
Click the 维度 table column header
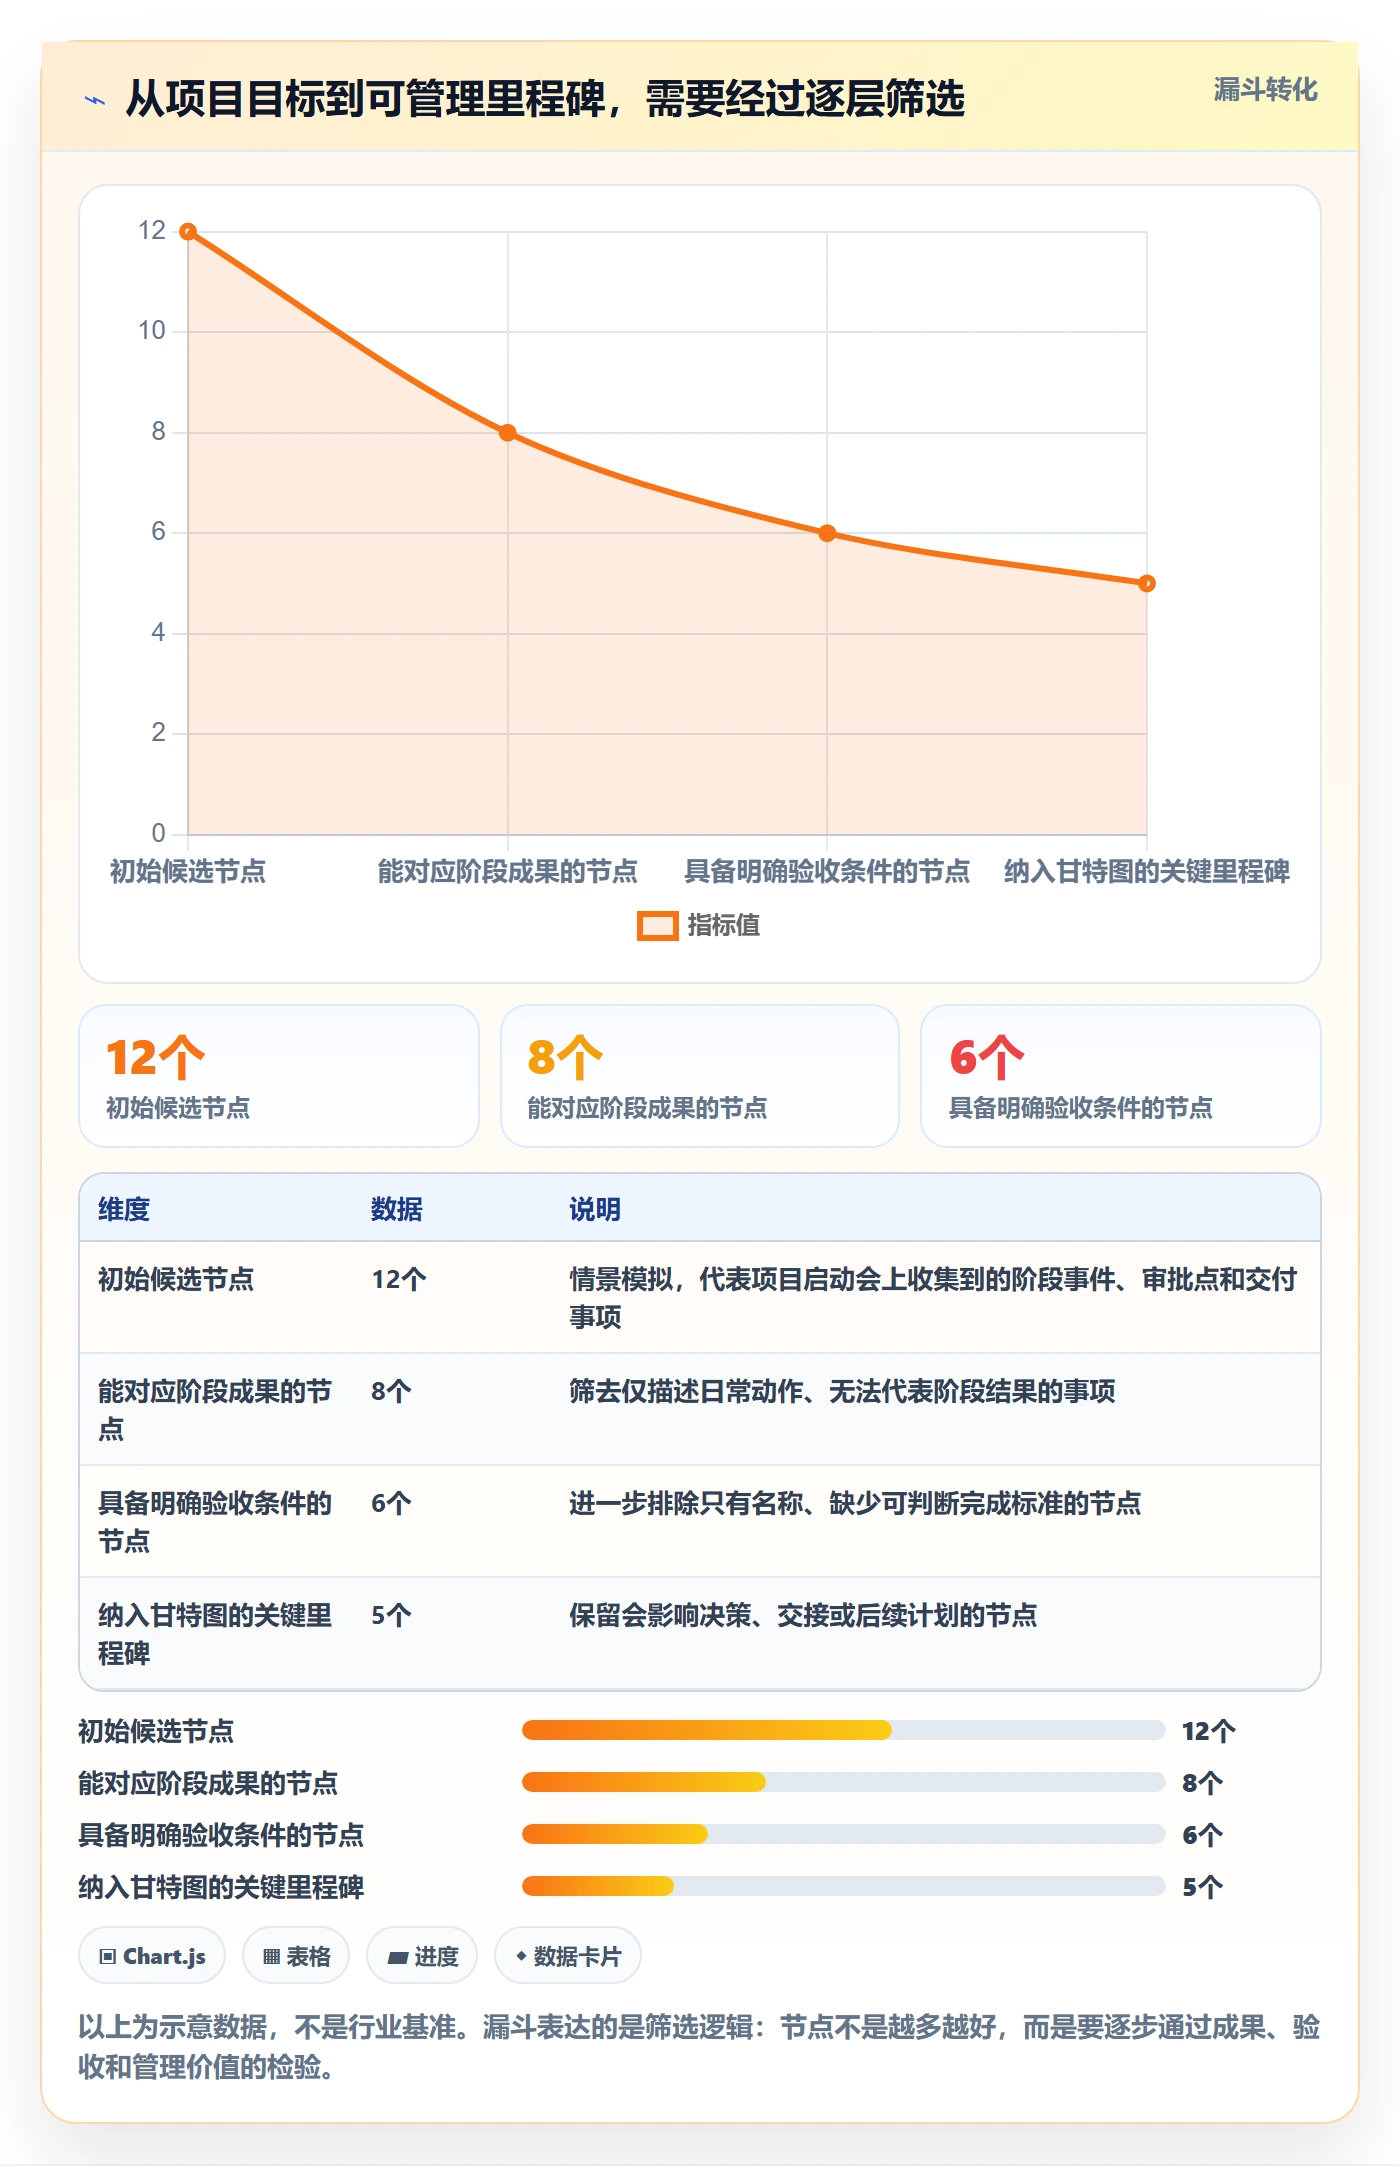click(x=124, y=1209)
